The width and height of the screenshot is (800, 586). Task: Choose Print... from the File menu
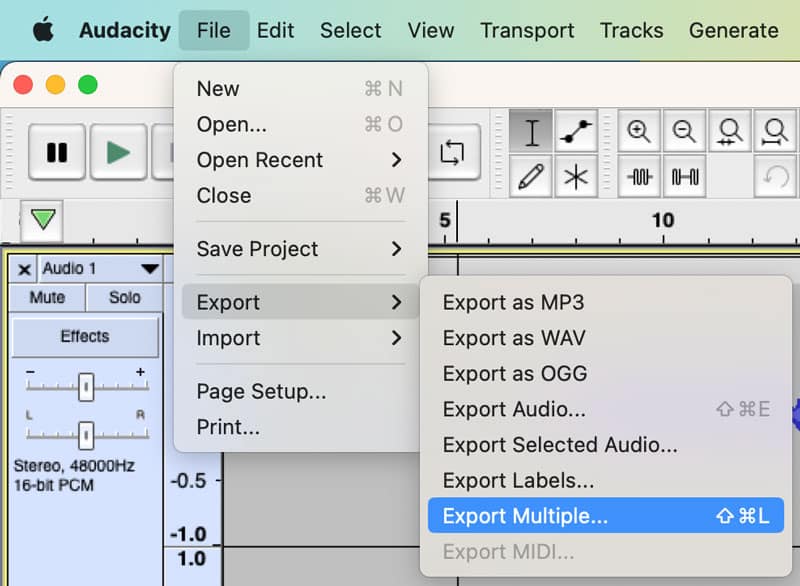(x=301, y=427)
